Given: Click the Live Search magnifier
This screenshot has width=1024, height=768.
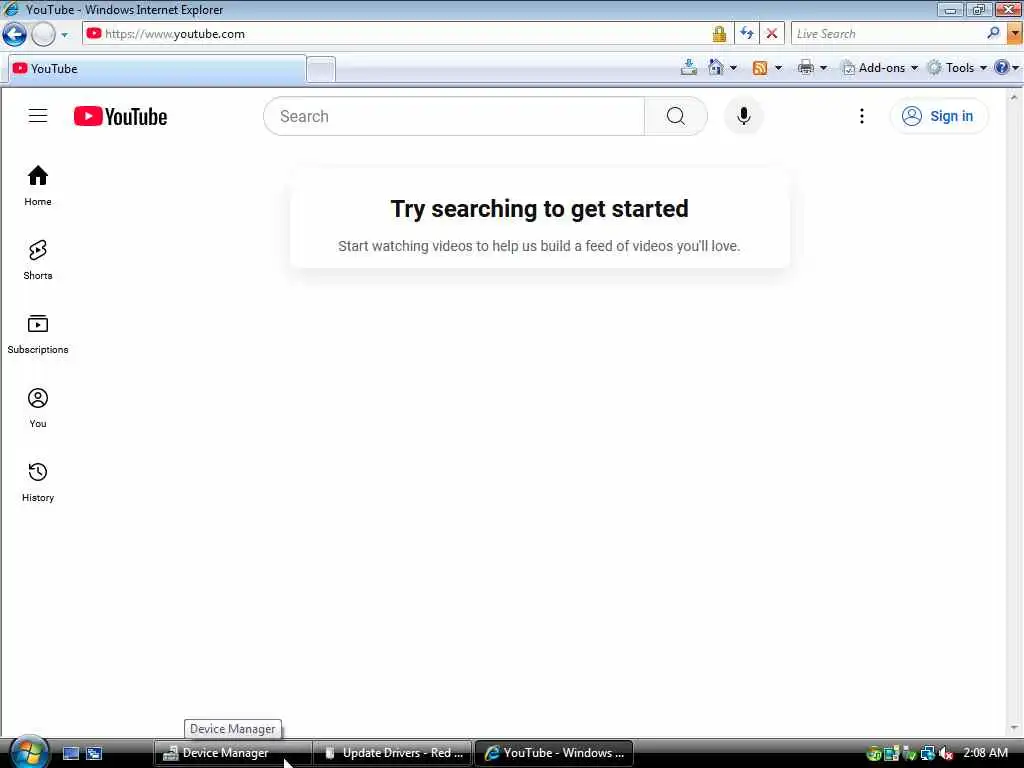Looking at the screenshot, I should [993, 33].
